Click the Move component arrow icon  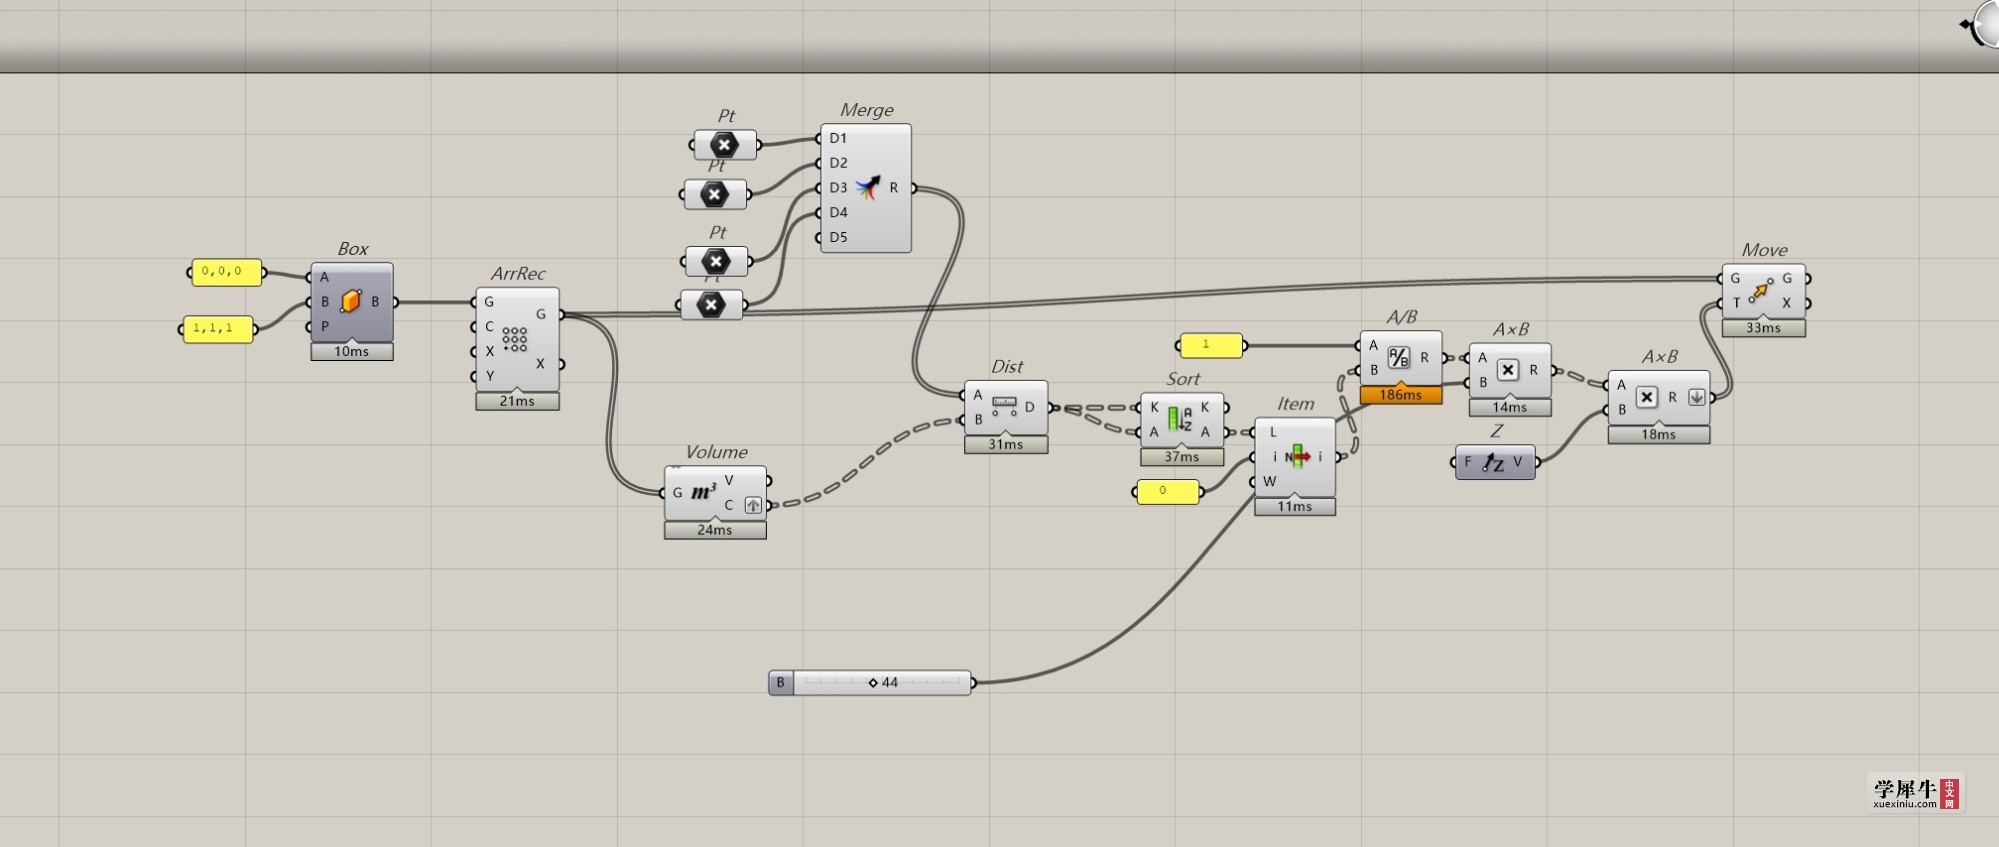1761,290
